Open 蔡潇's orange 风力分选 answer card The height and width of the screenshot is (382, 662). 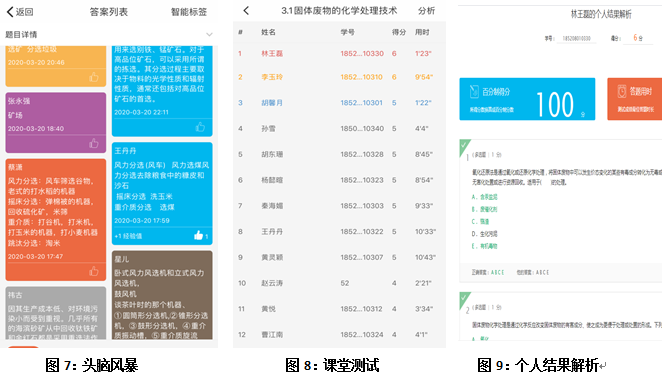point(56,219)
